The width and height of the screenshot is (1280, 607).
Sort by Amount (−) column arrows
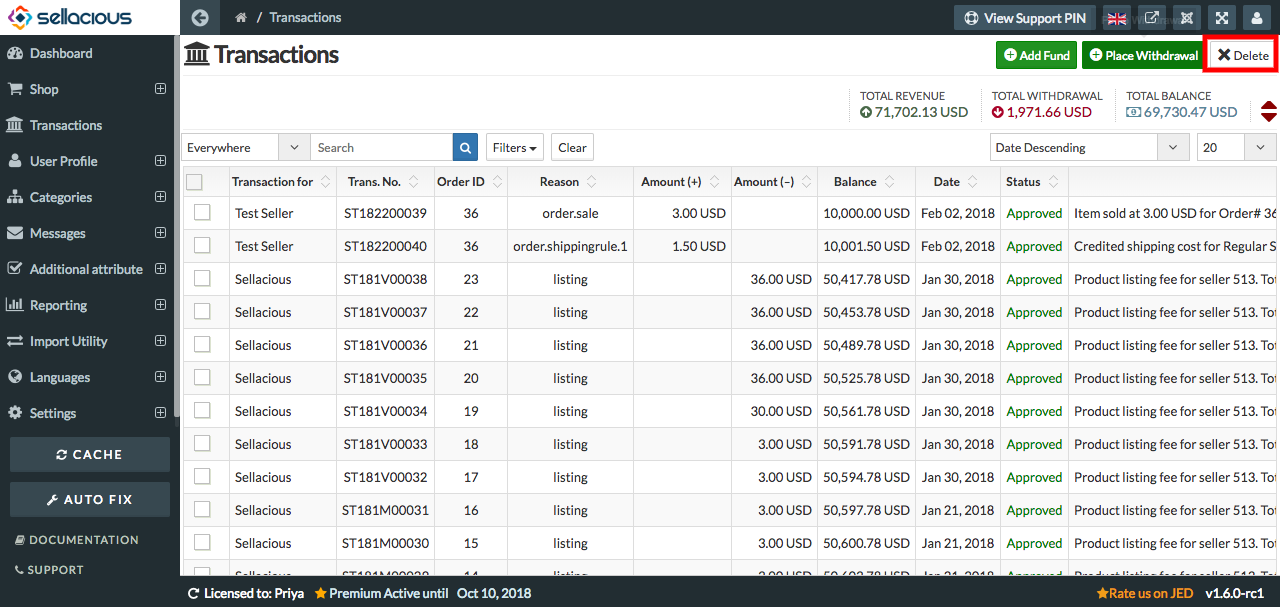[x=806, y=182]
